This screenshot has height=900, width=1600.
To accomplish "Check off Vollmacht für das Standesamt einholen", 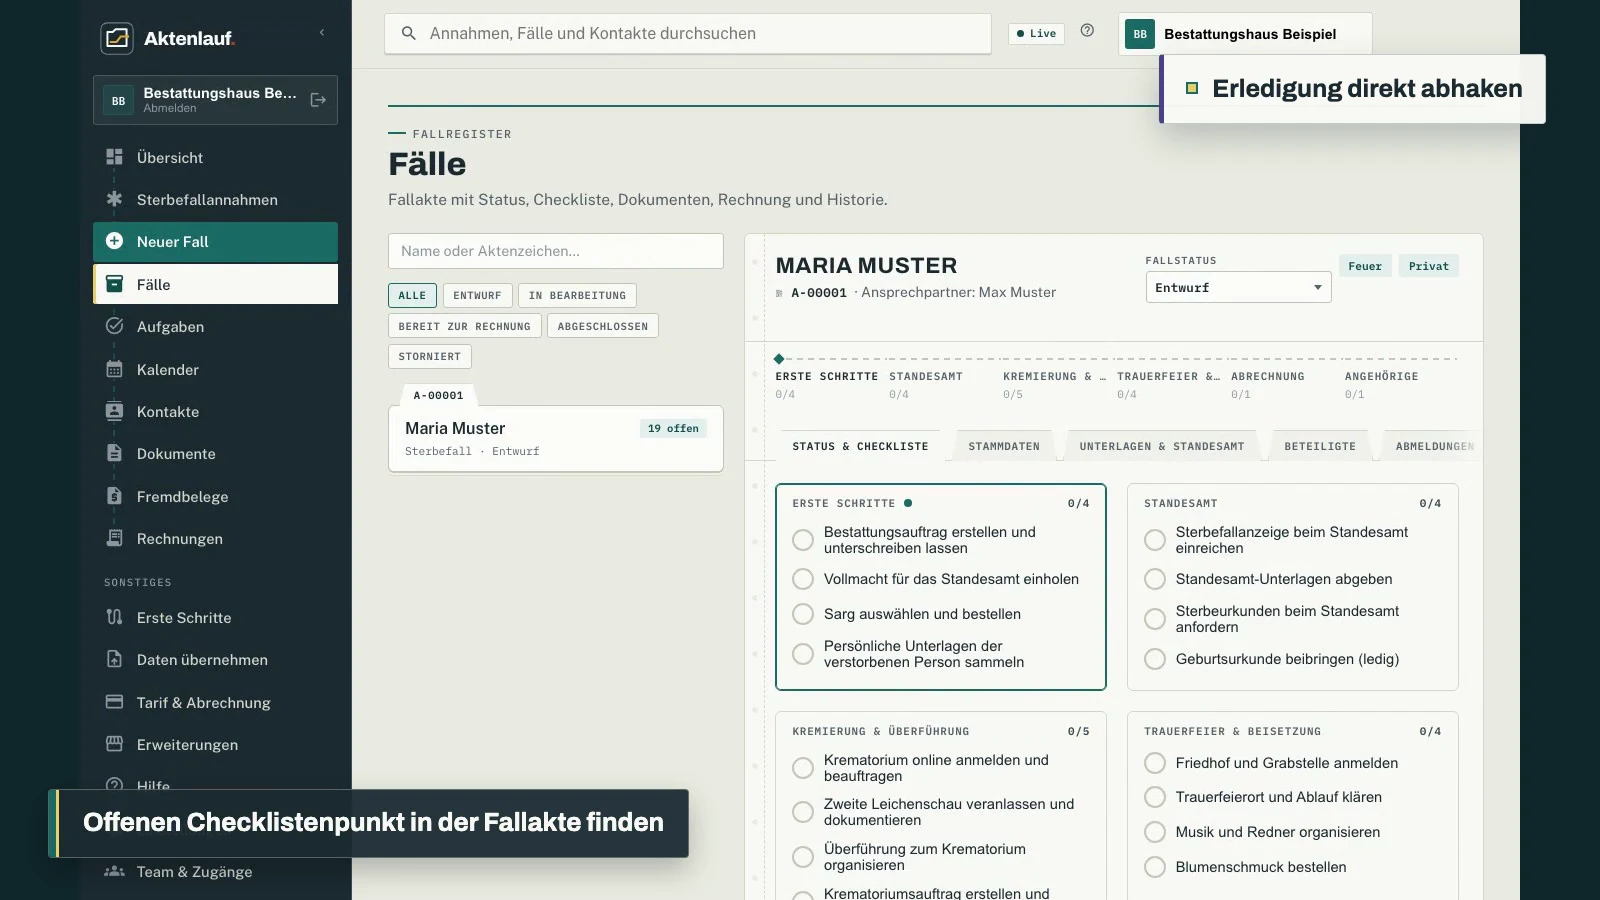I will 803,579.
